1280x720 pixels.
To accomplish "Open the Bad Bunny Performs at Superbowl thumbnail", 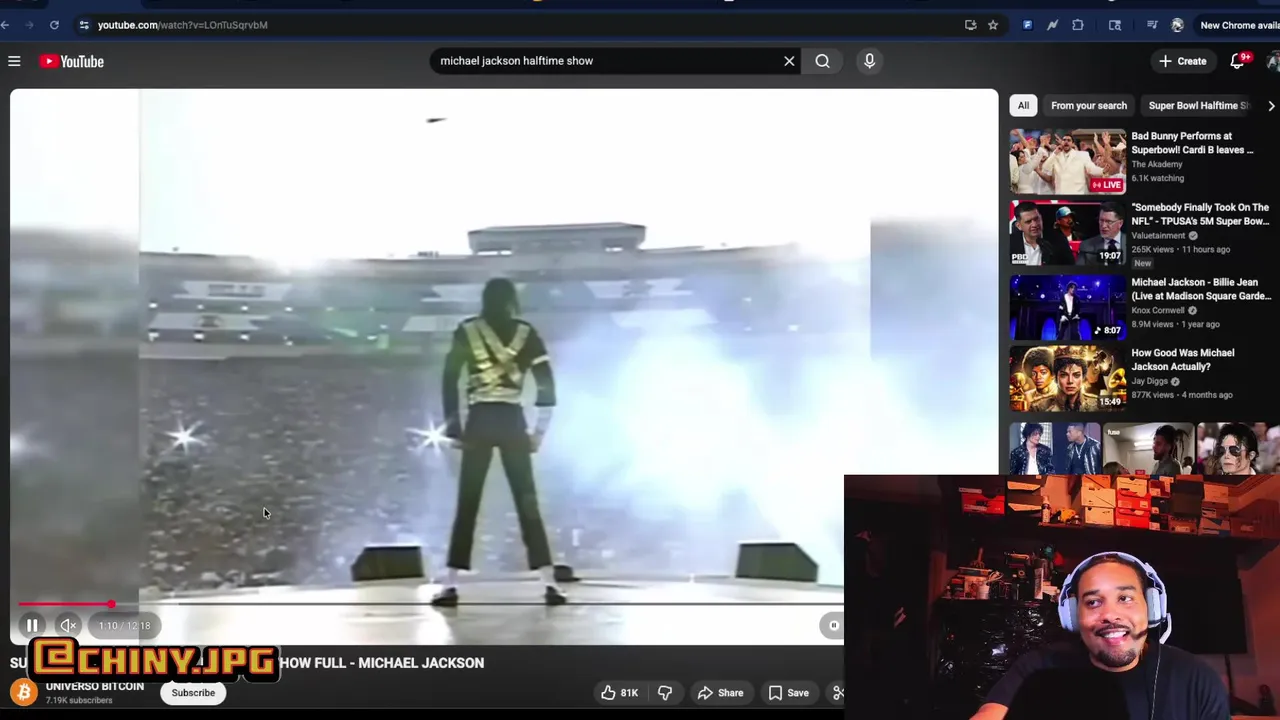I will coord(1067,161).
